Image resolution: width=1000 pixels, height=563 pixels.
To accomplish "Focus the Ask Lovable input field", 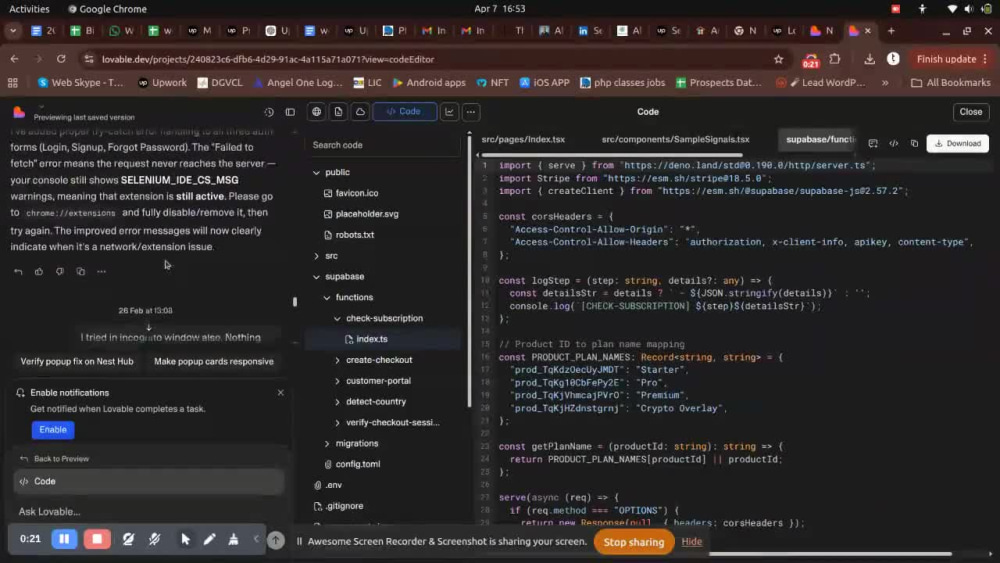I will [147, 511].
